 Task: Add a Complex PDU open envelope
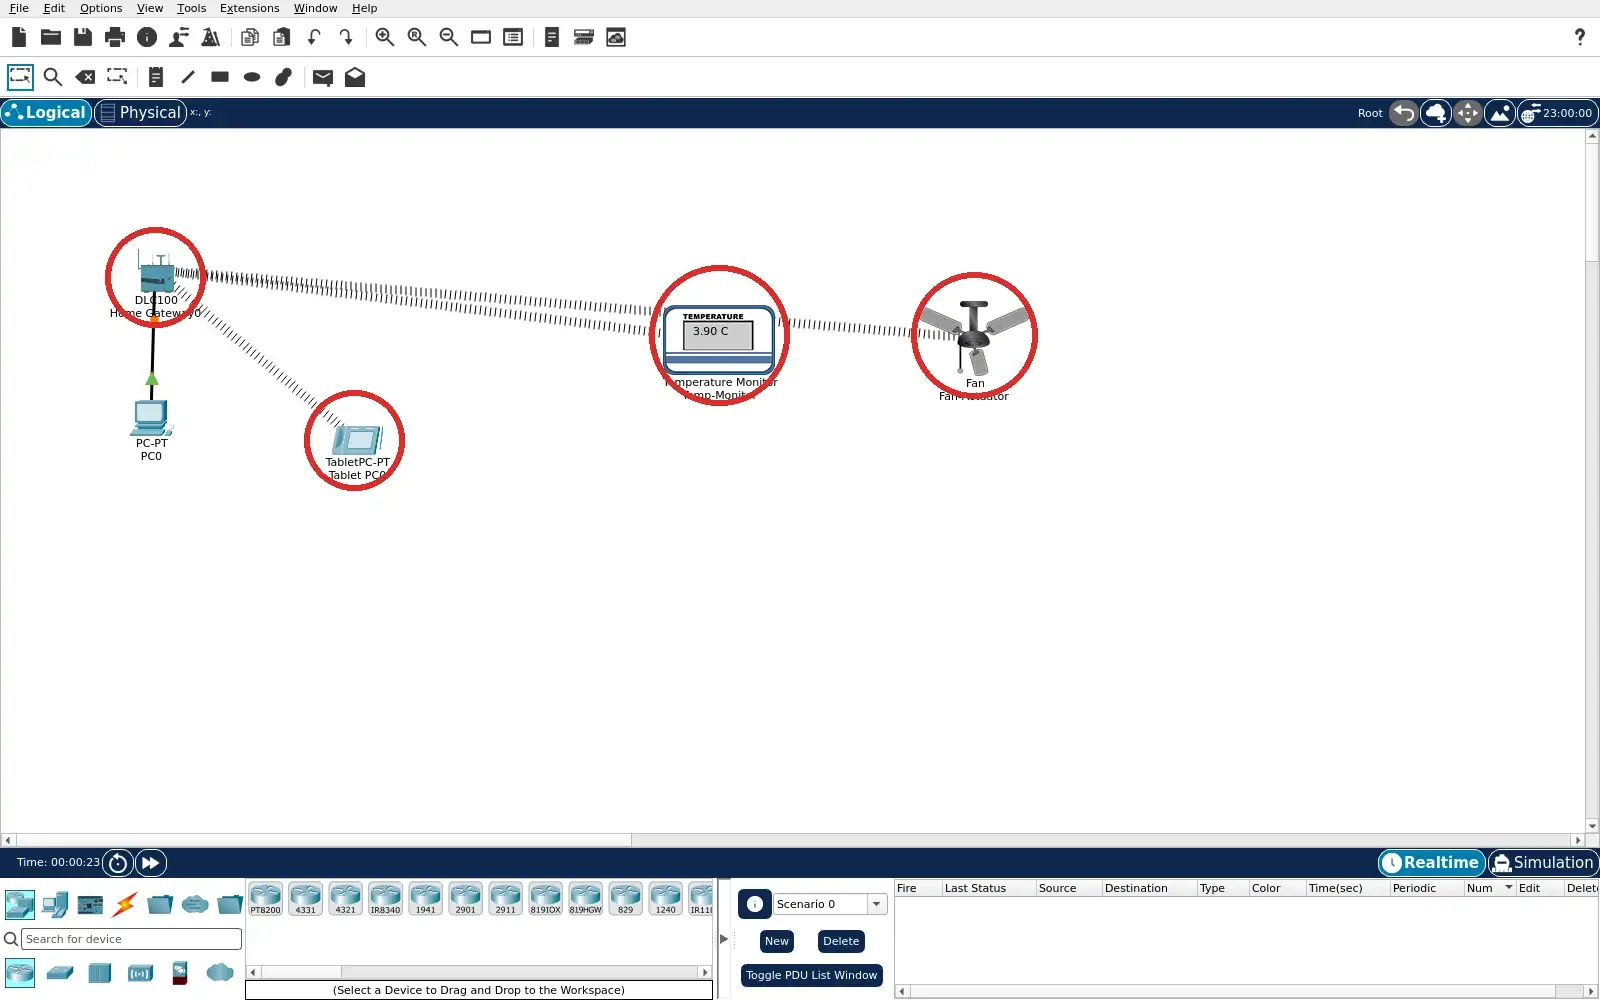click(x=355, y=77)
